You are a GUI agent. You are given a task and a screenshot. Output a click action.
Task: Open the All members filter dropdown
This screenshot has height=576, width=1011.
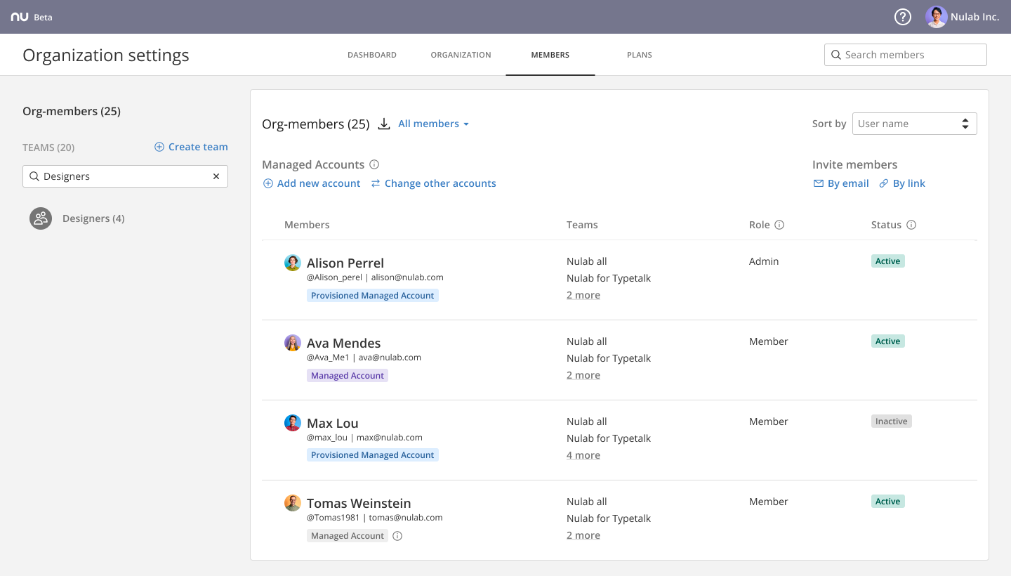click(x=433, y=124)
